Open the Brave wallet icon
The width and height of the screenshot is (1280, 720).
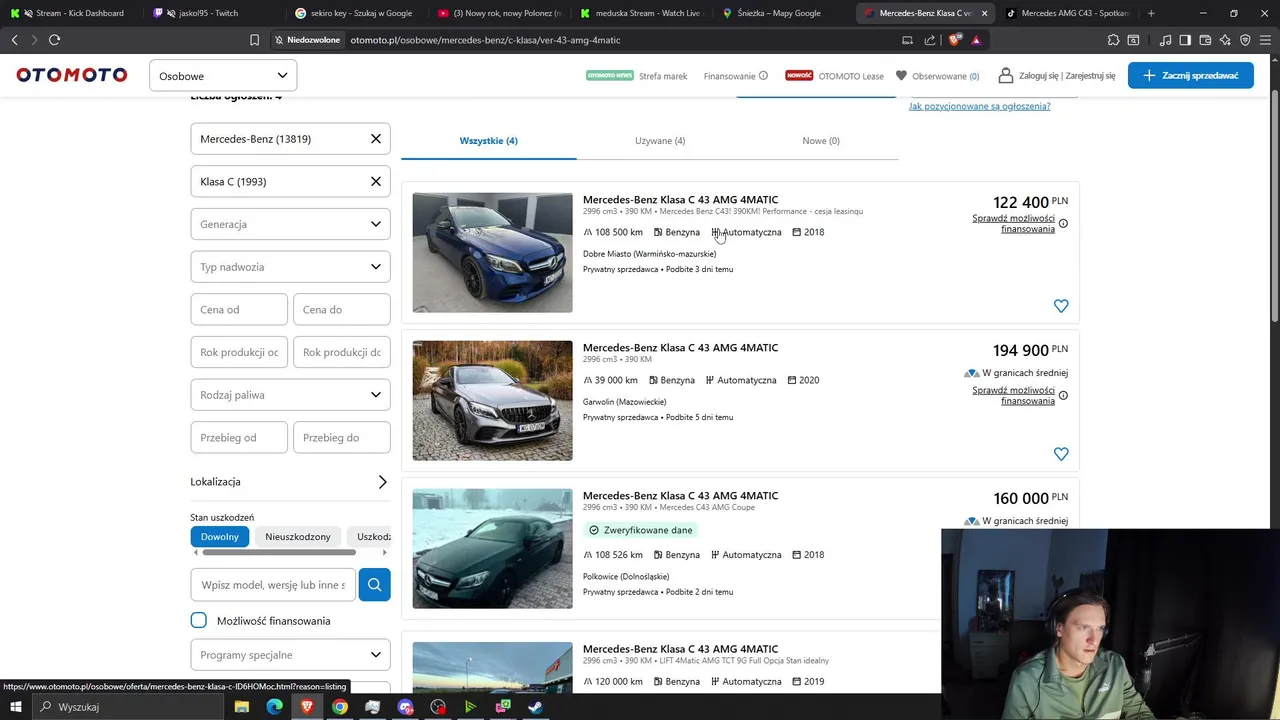[x=1205, y=40]
